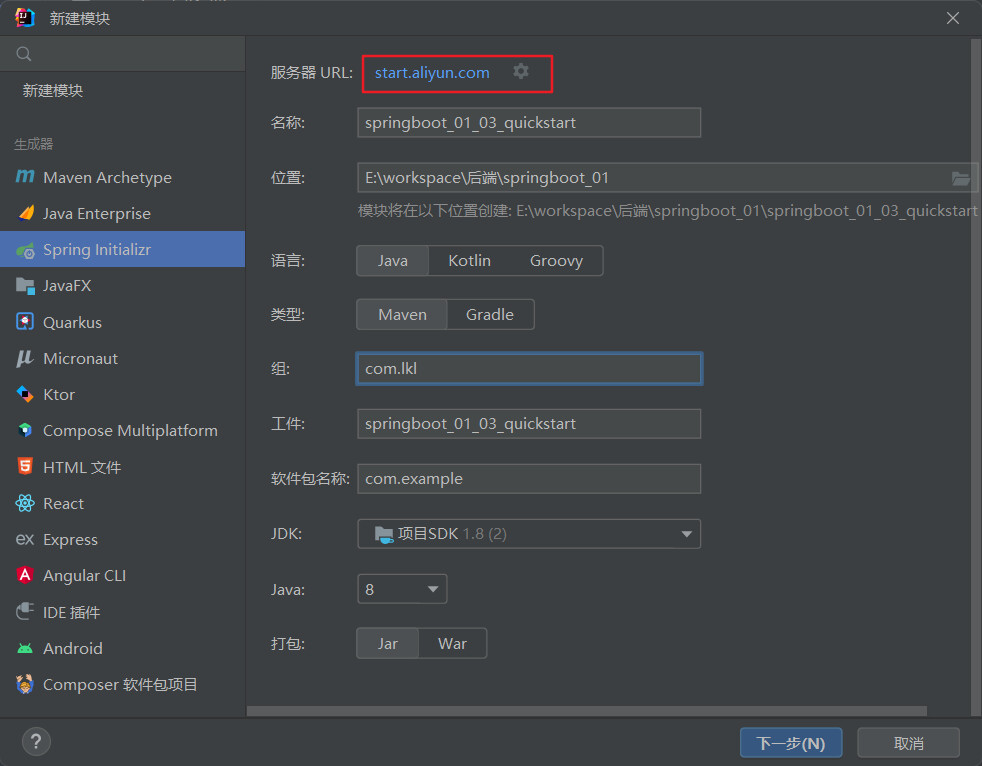Open server URL settings gear
Viewport: 982px width, 766px height.
click(521, 71)
